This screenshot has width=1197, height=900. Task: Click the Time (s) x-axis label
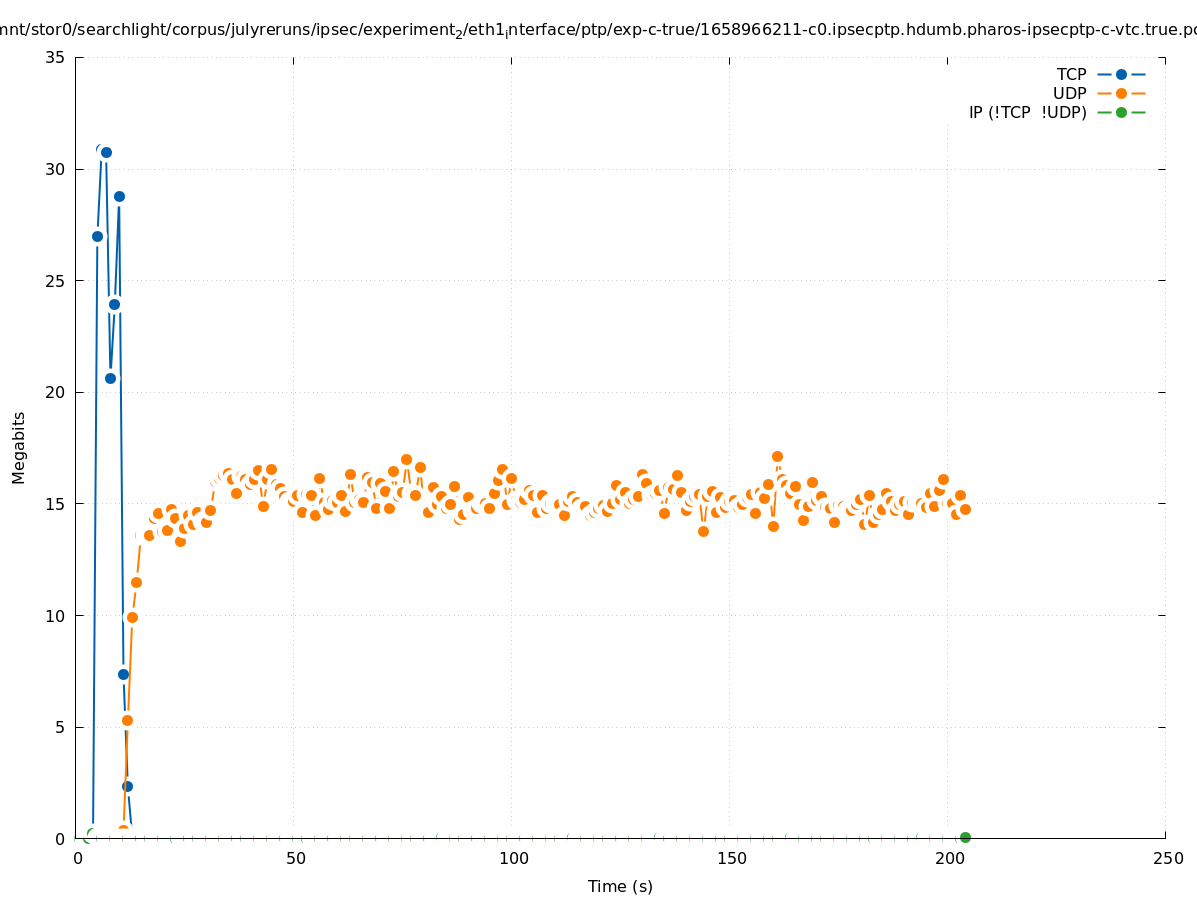(x=620, y=886)
